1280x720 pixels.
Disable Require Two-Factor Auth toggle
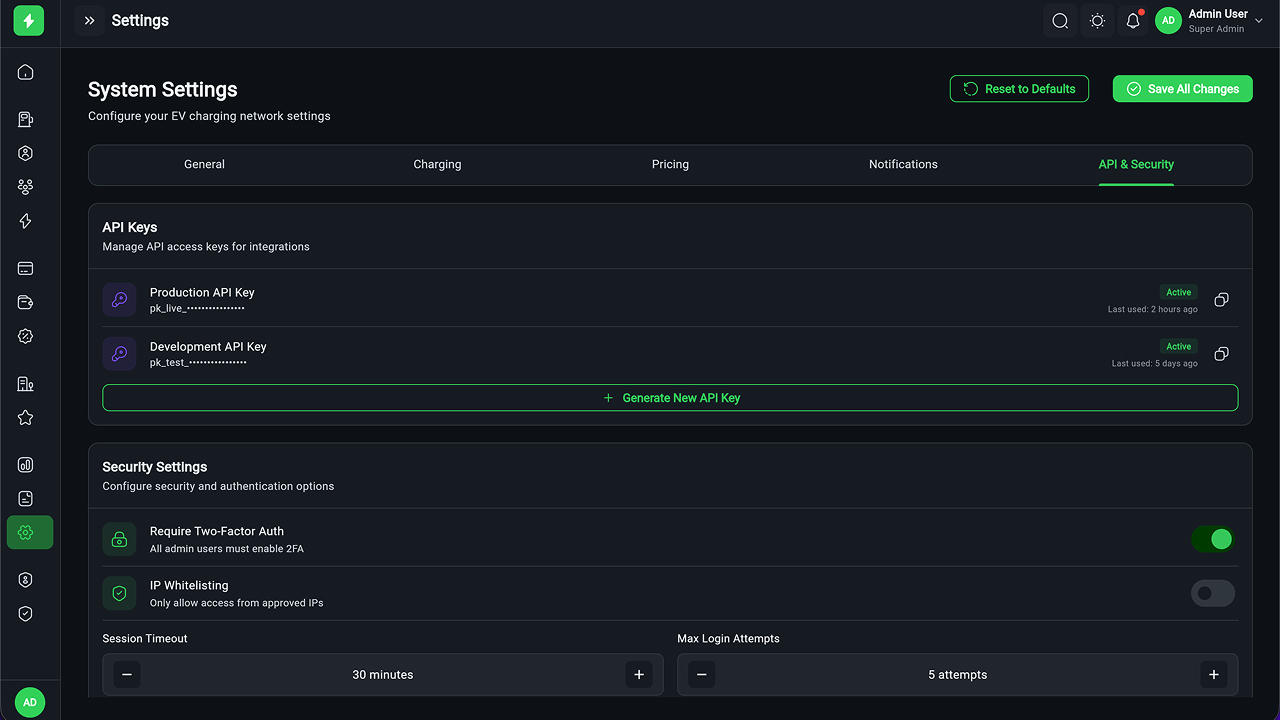click(x=1212, y=540)
